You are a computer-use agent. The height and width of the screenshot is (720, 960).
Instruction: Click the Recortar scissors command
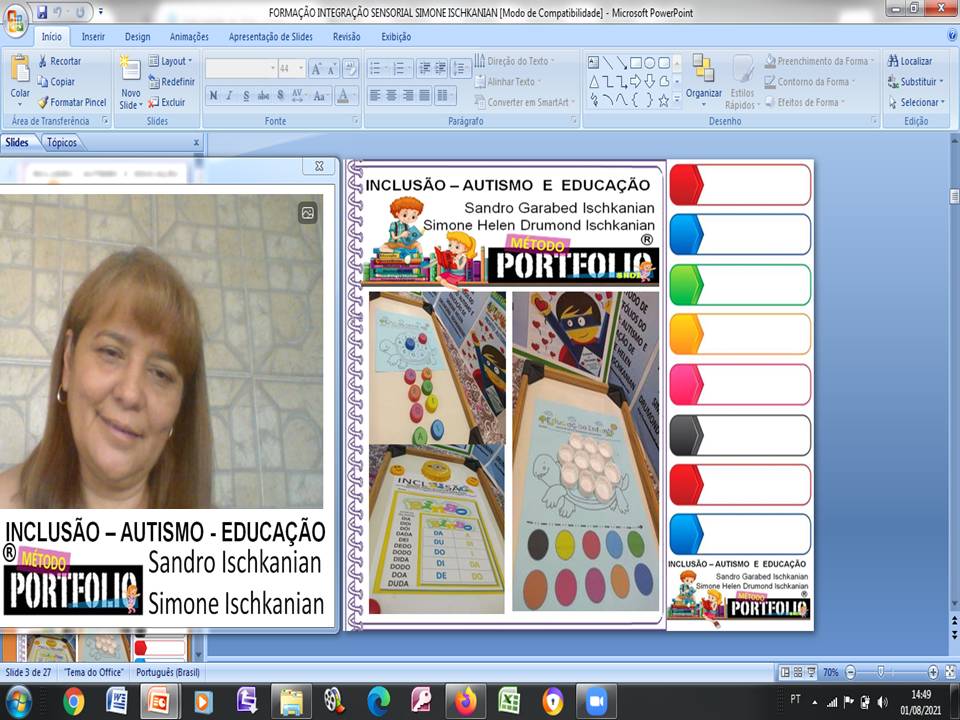click(59, 61)
